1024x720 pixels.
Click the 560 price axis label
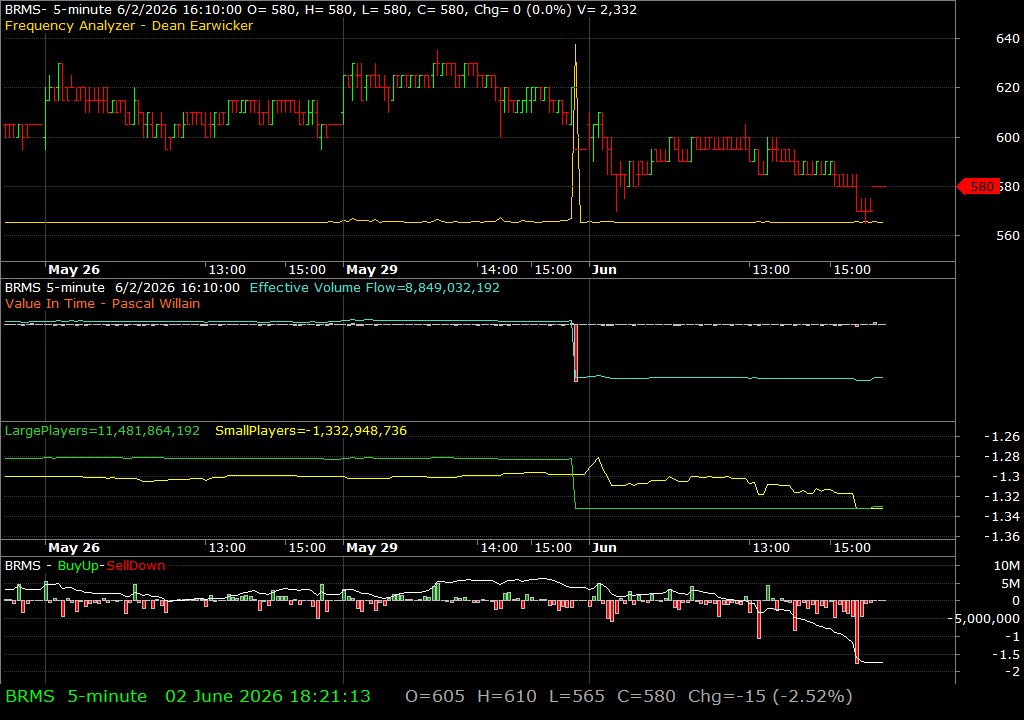point(1008,236)
